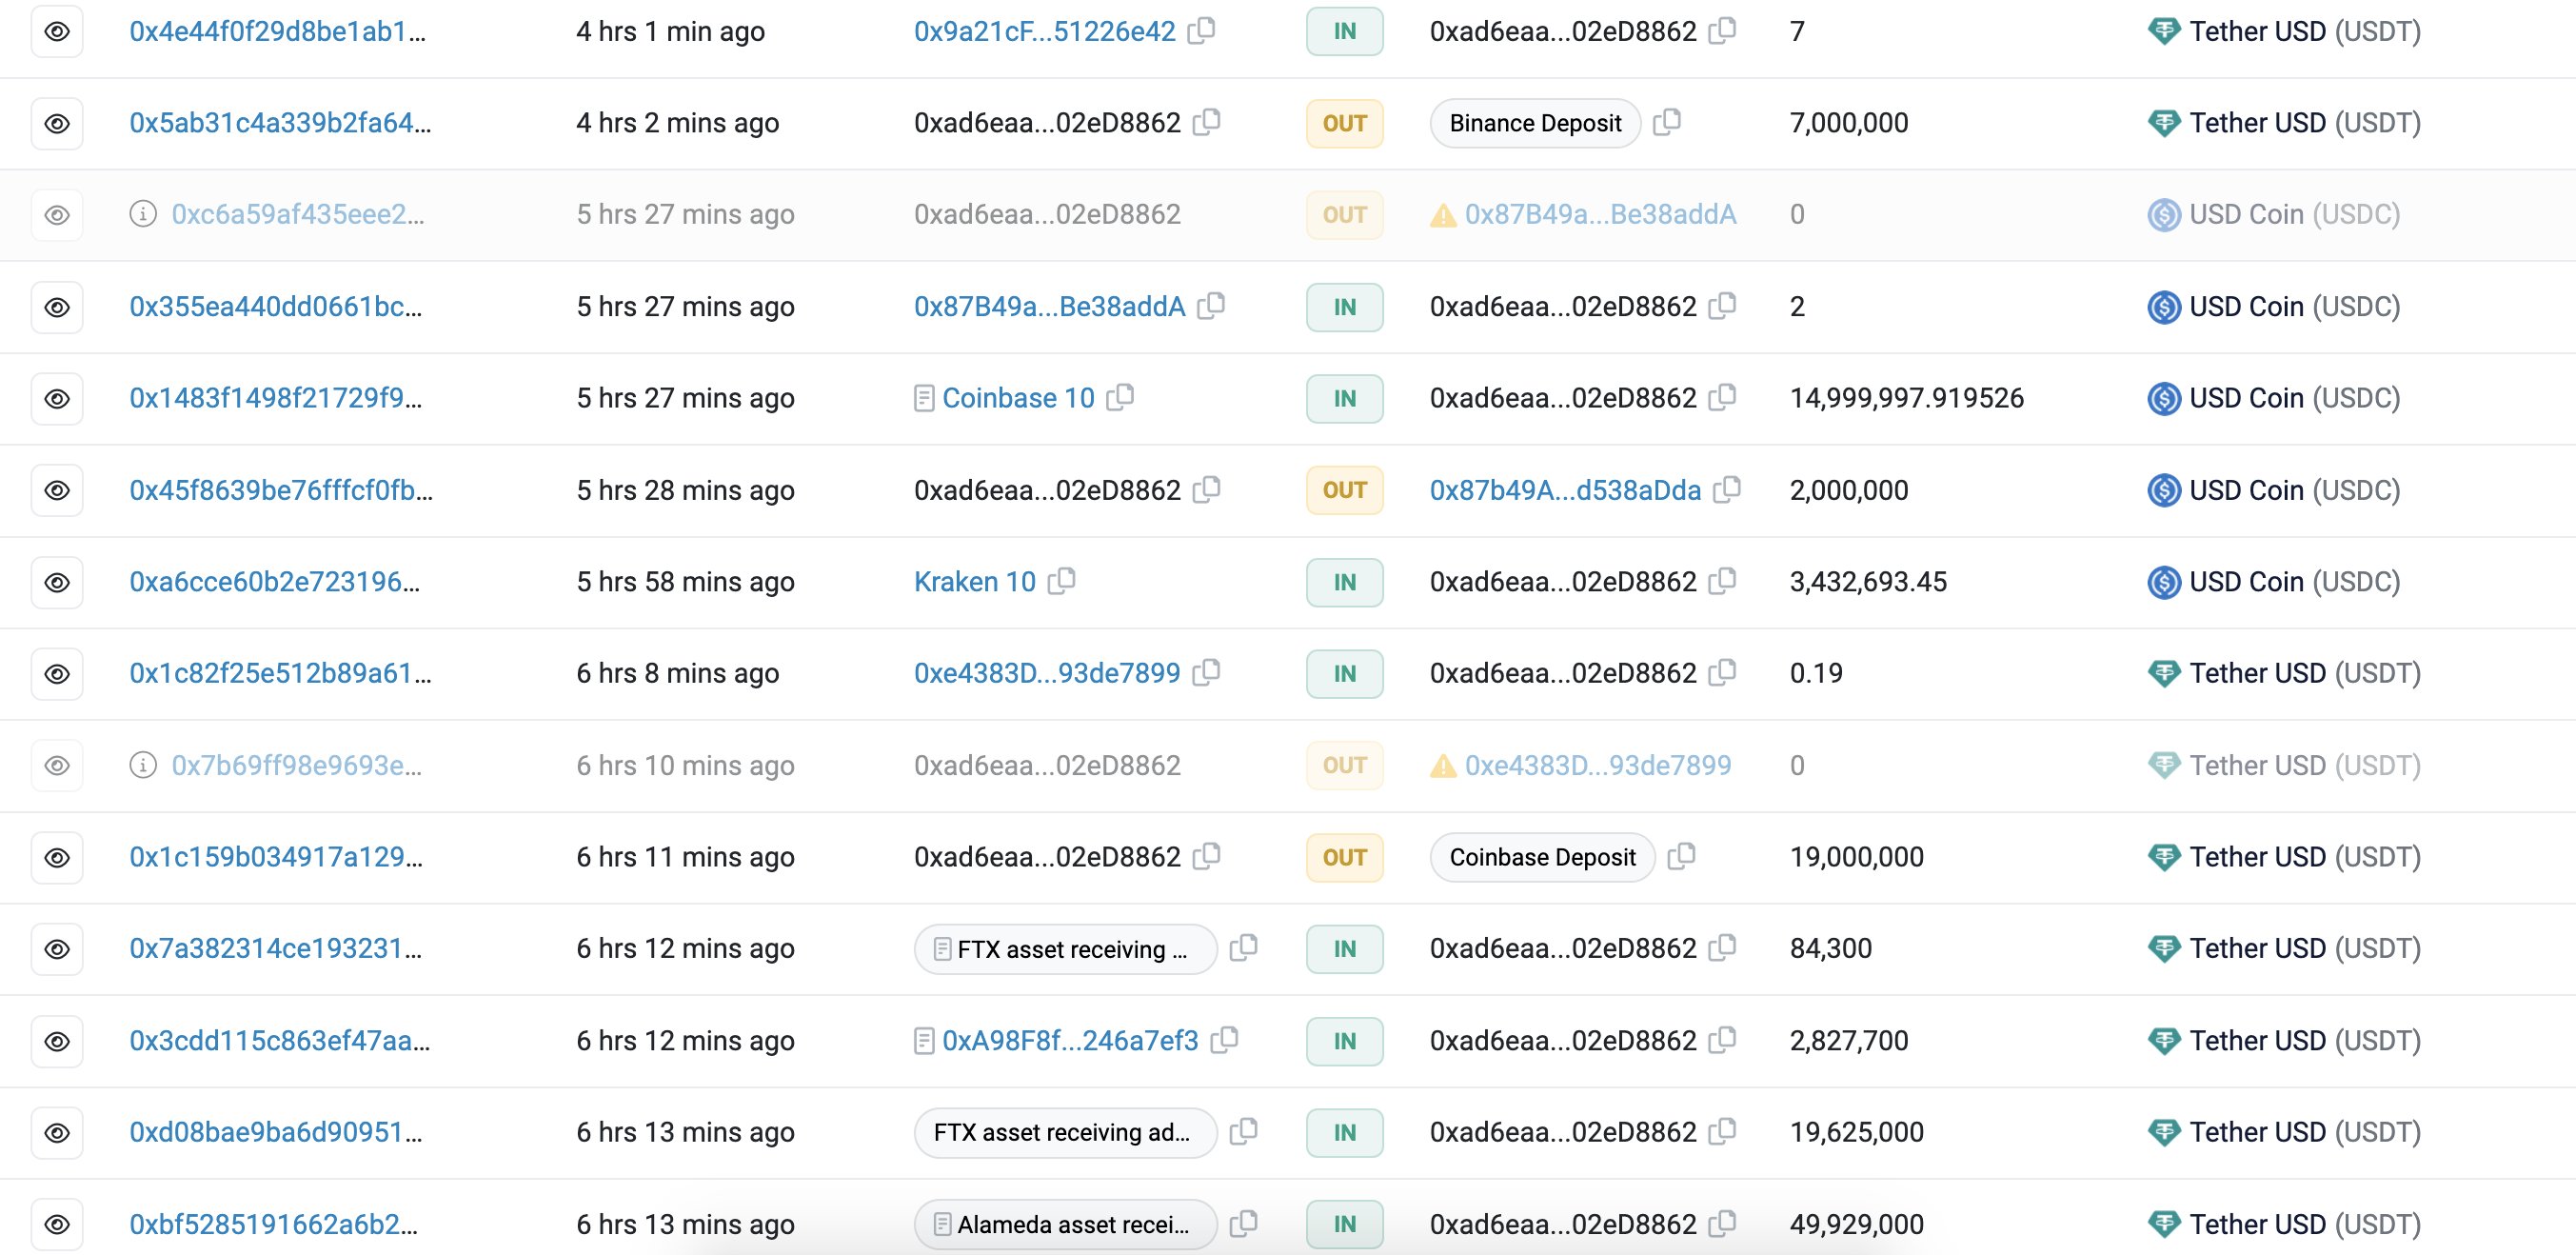Copy the 0xA98F8f...246a7ef3 address
Image resolution: width=2576 pixels, height=1255 pixels.
pos(1224,1040)
